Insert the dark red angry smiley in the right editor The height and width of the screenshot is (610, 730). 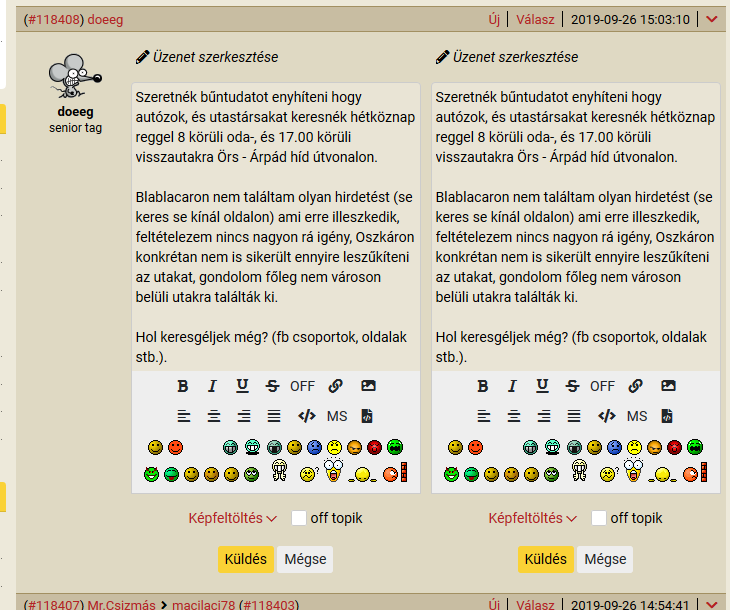674,447
